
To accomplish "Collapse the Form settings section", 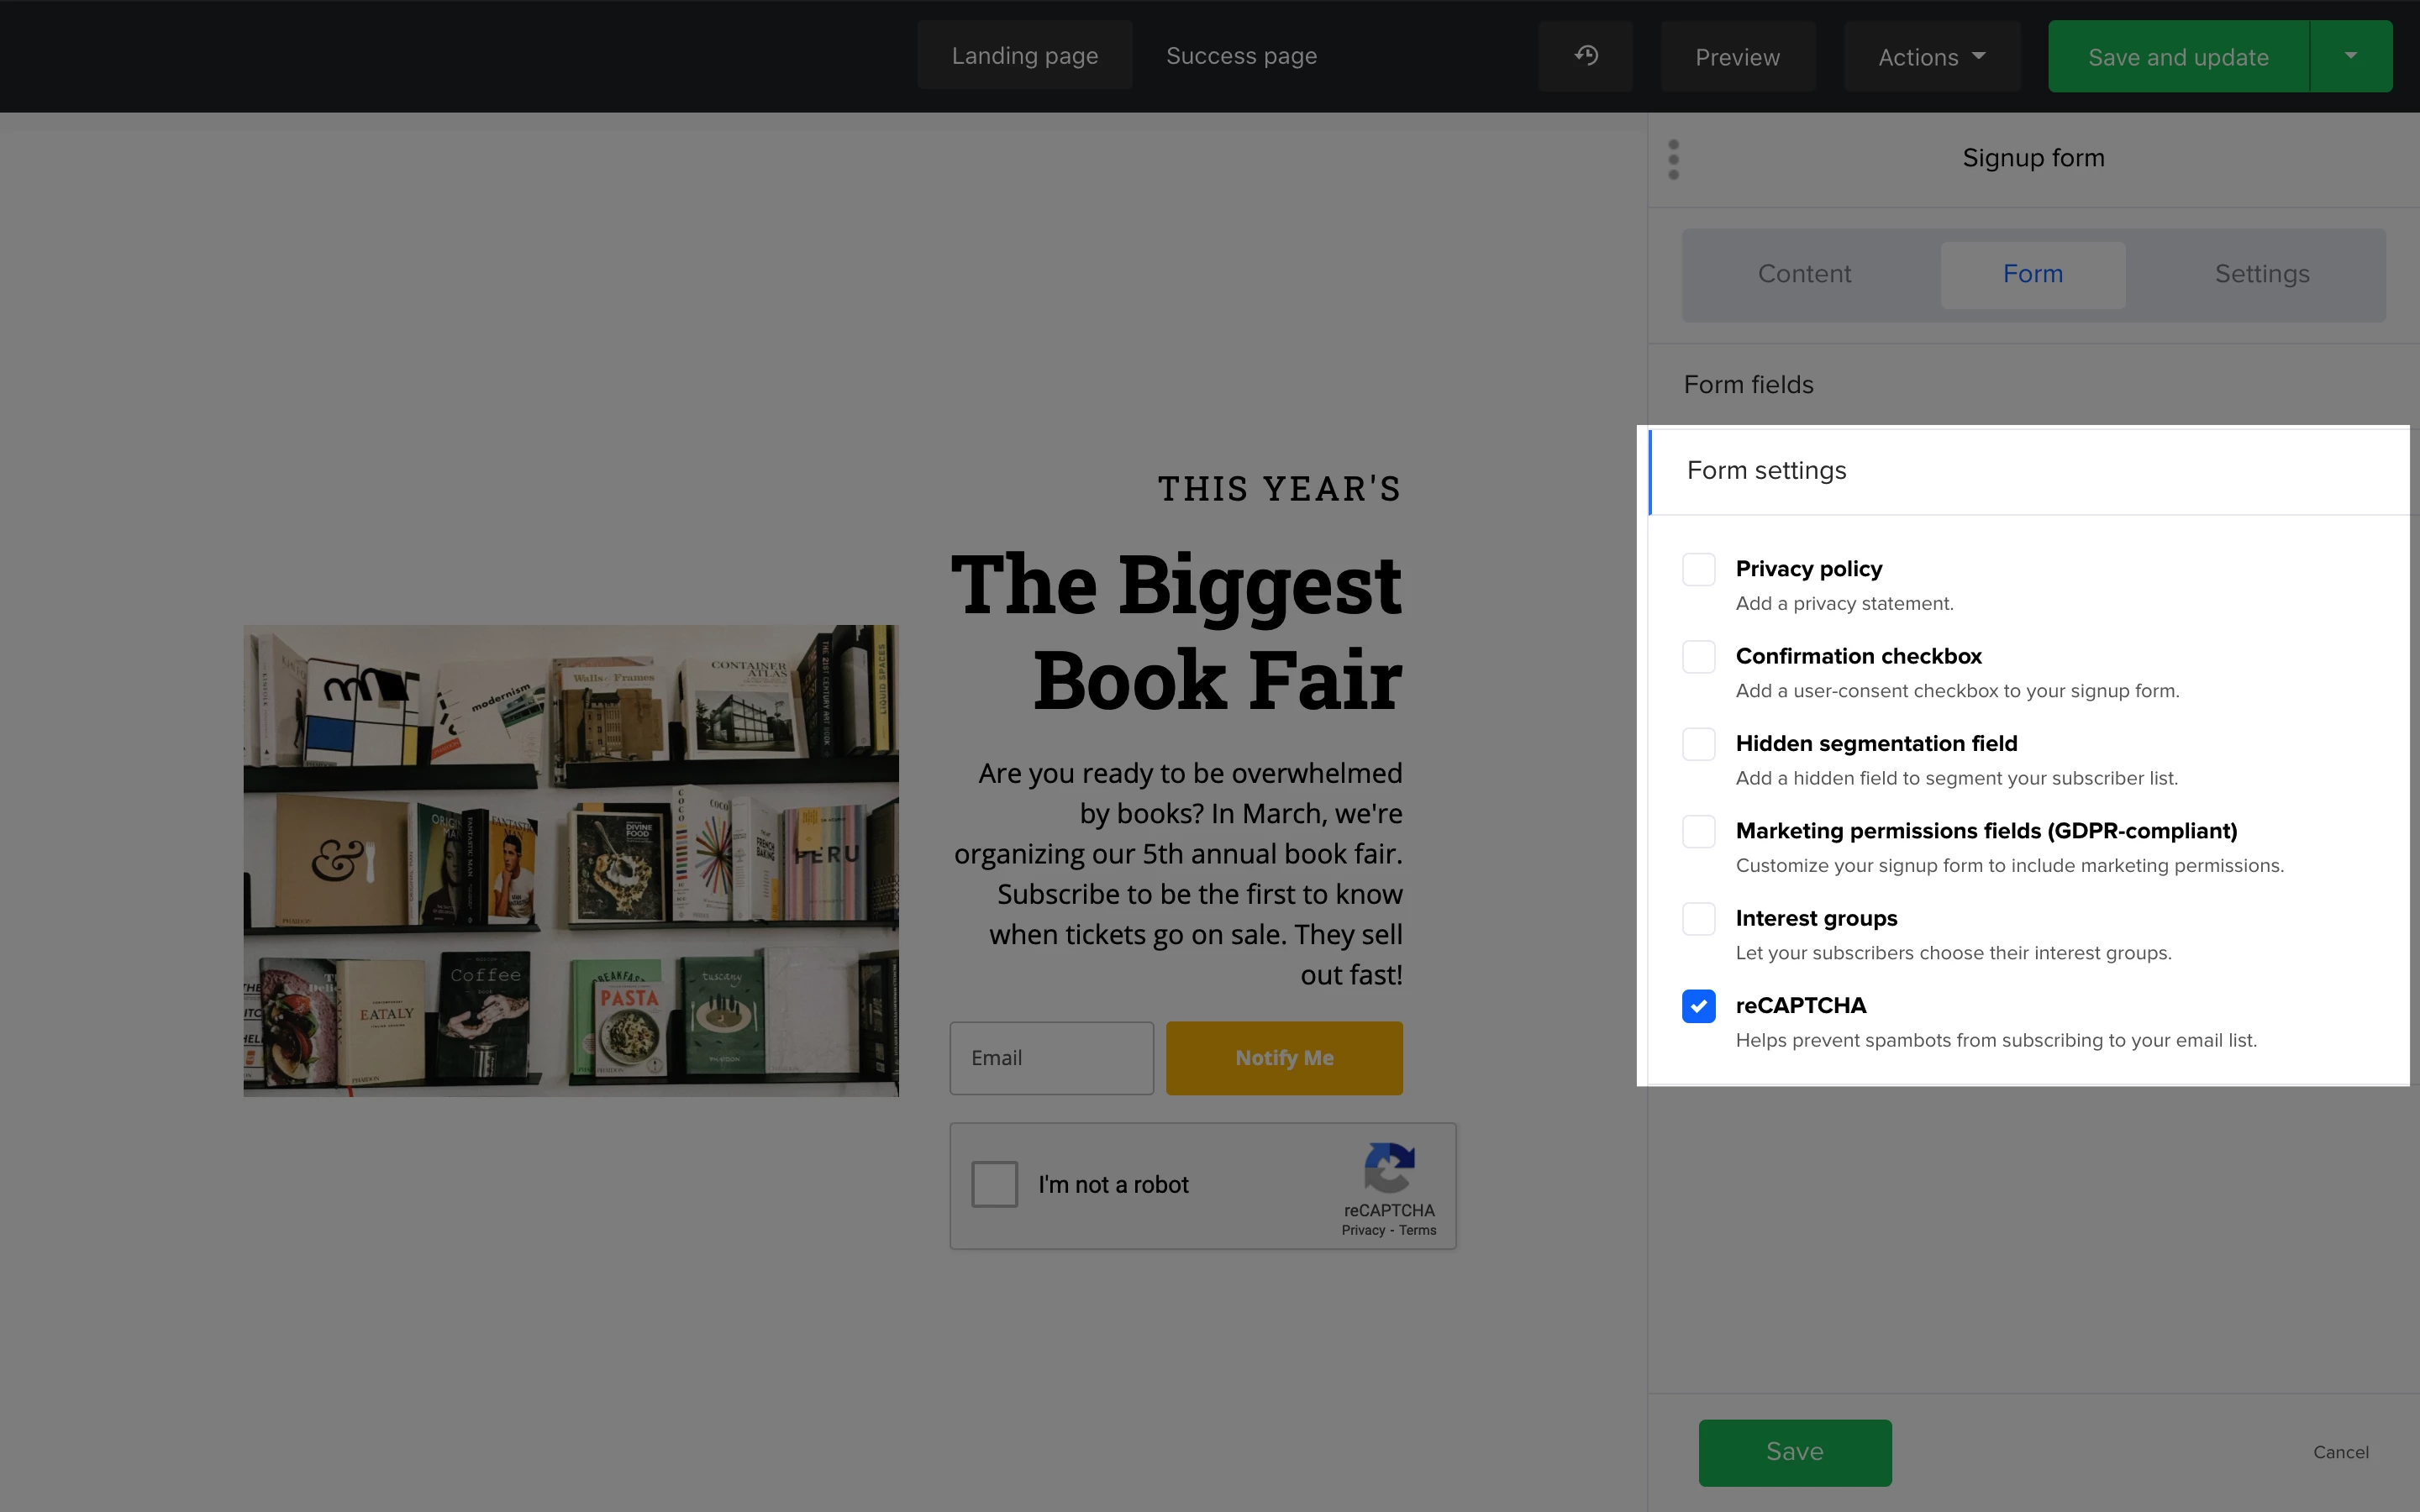I will tap(1767, 471).
